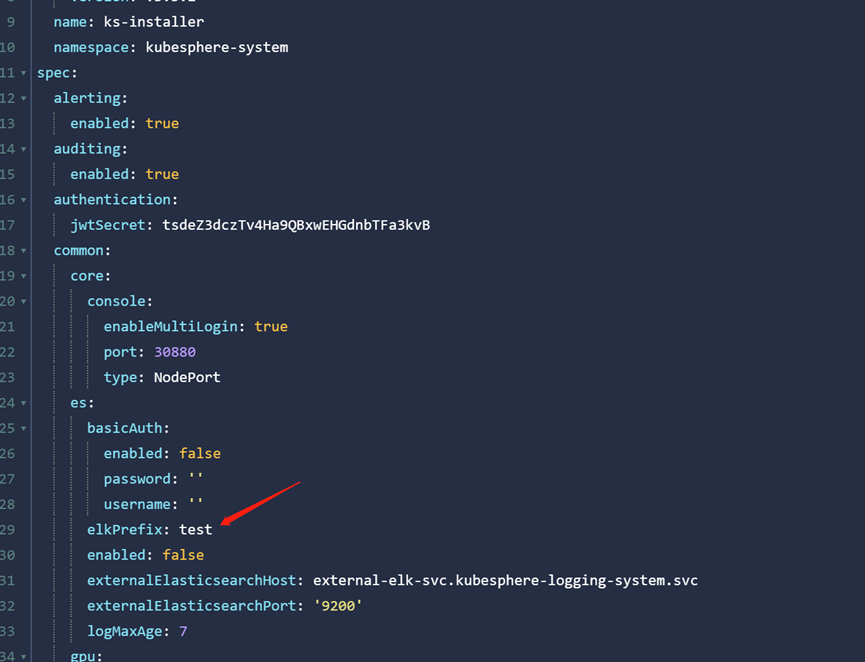Click the port value 30880
865x662 pixels.
coord(175,352)
